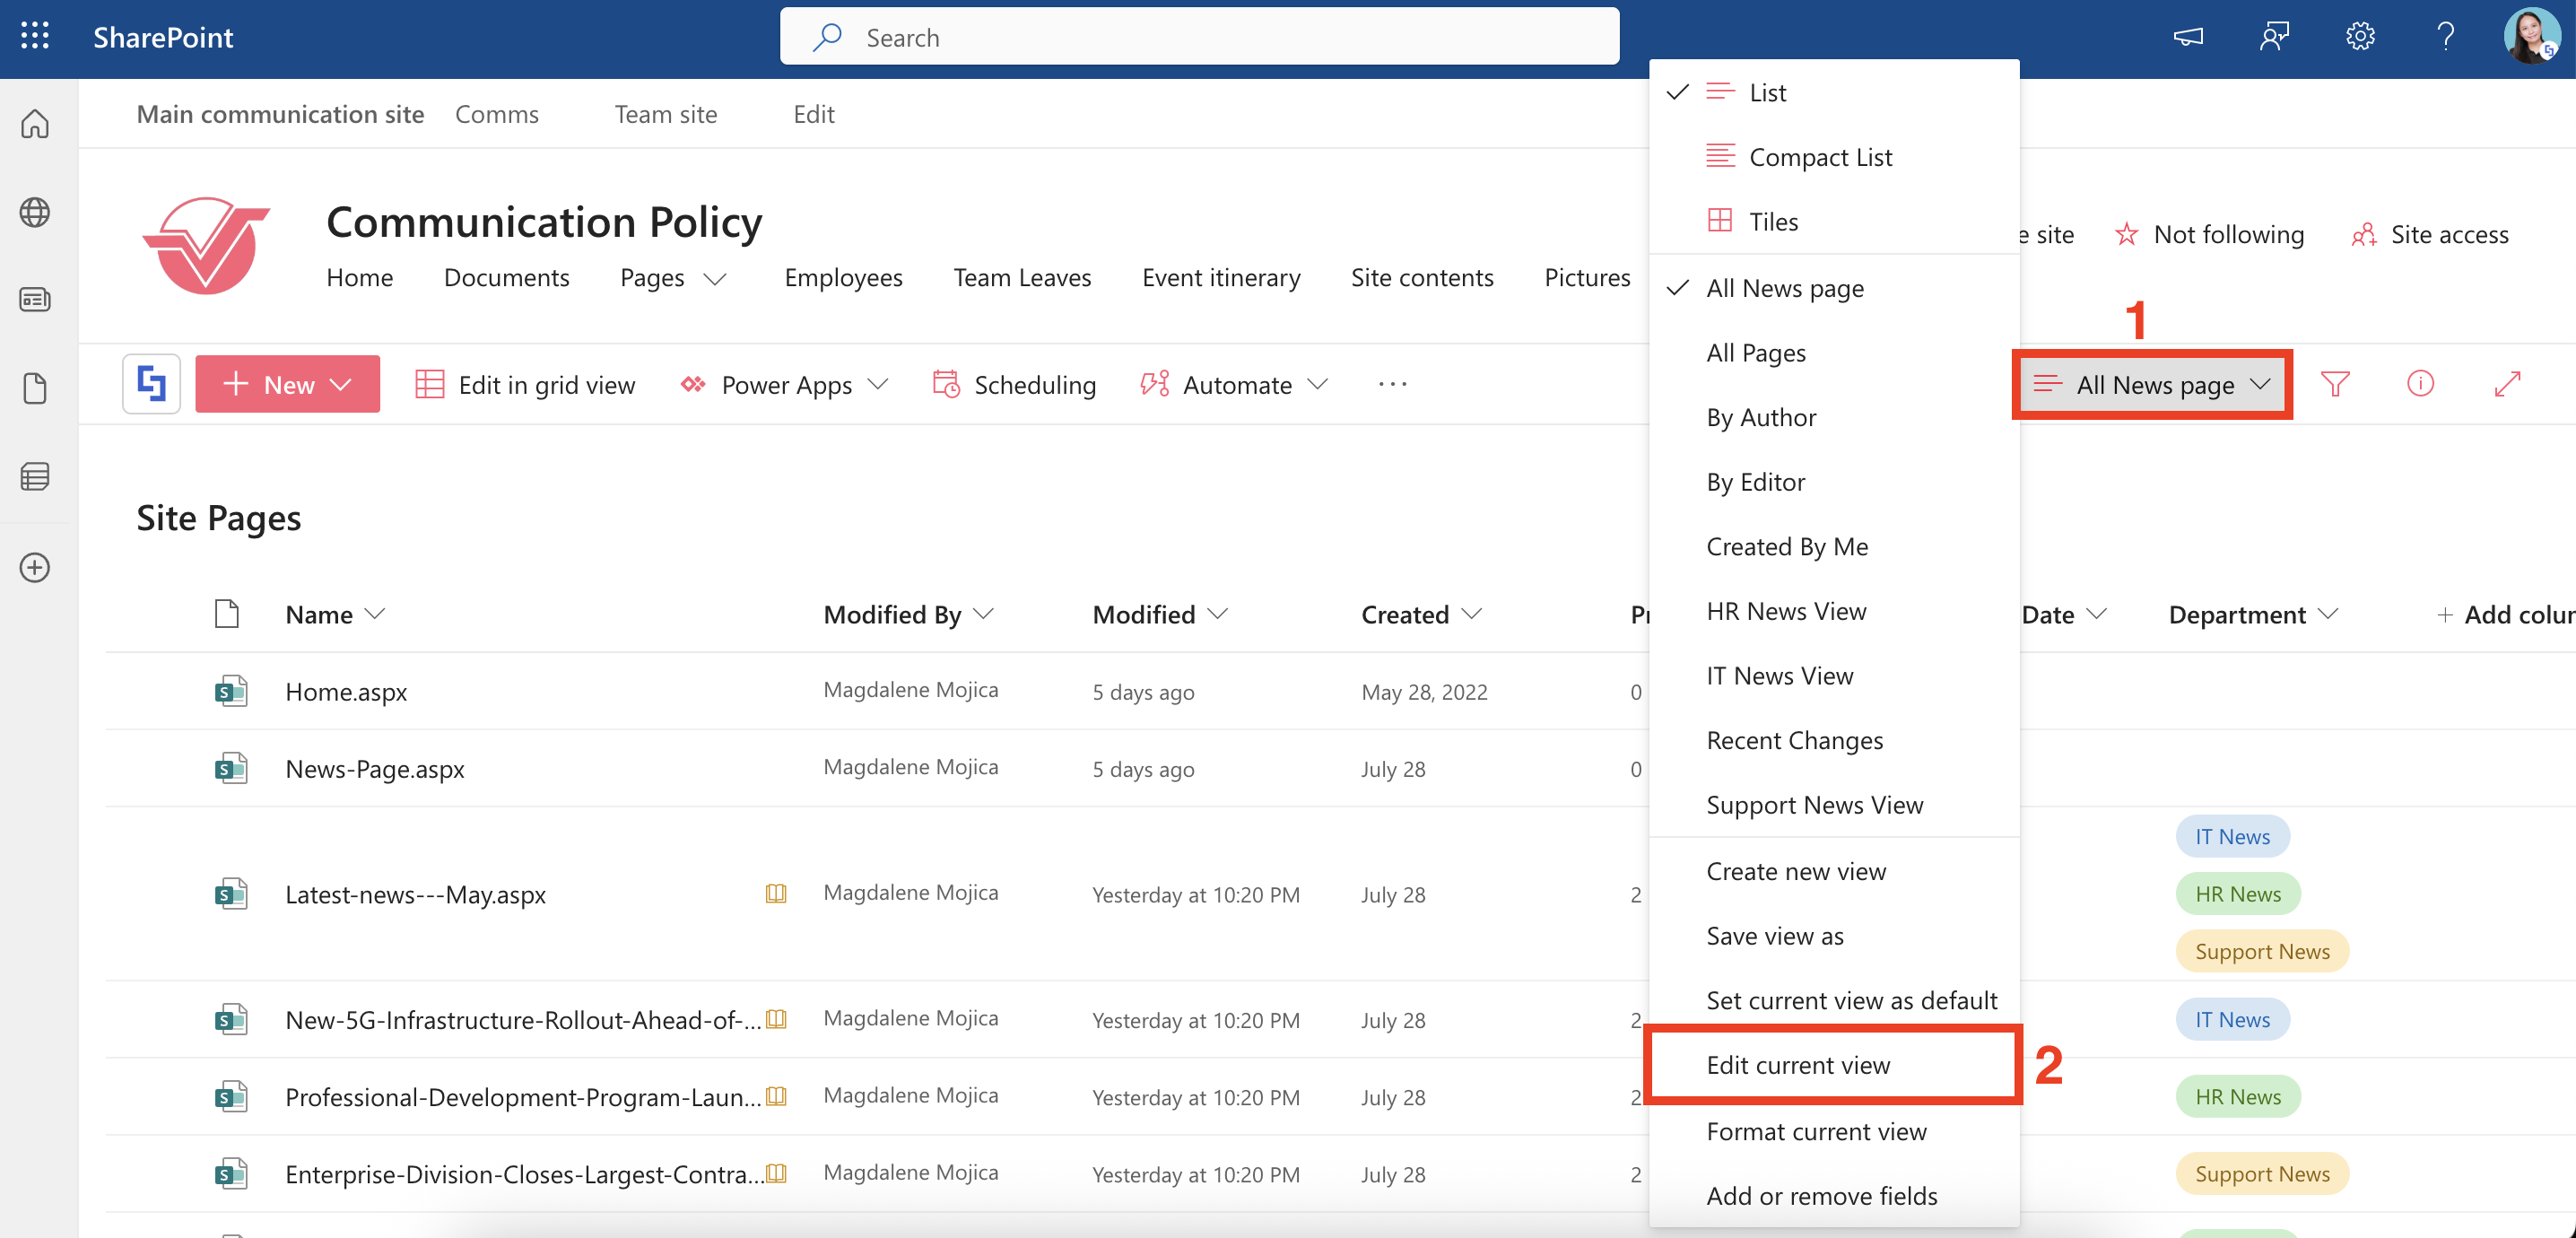Select the Compact List layout option
Image resolution: width=2576 pixels, height=1238 pixels.
tap(1820, 157)
